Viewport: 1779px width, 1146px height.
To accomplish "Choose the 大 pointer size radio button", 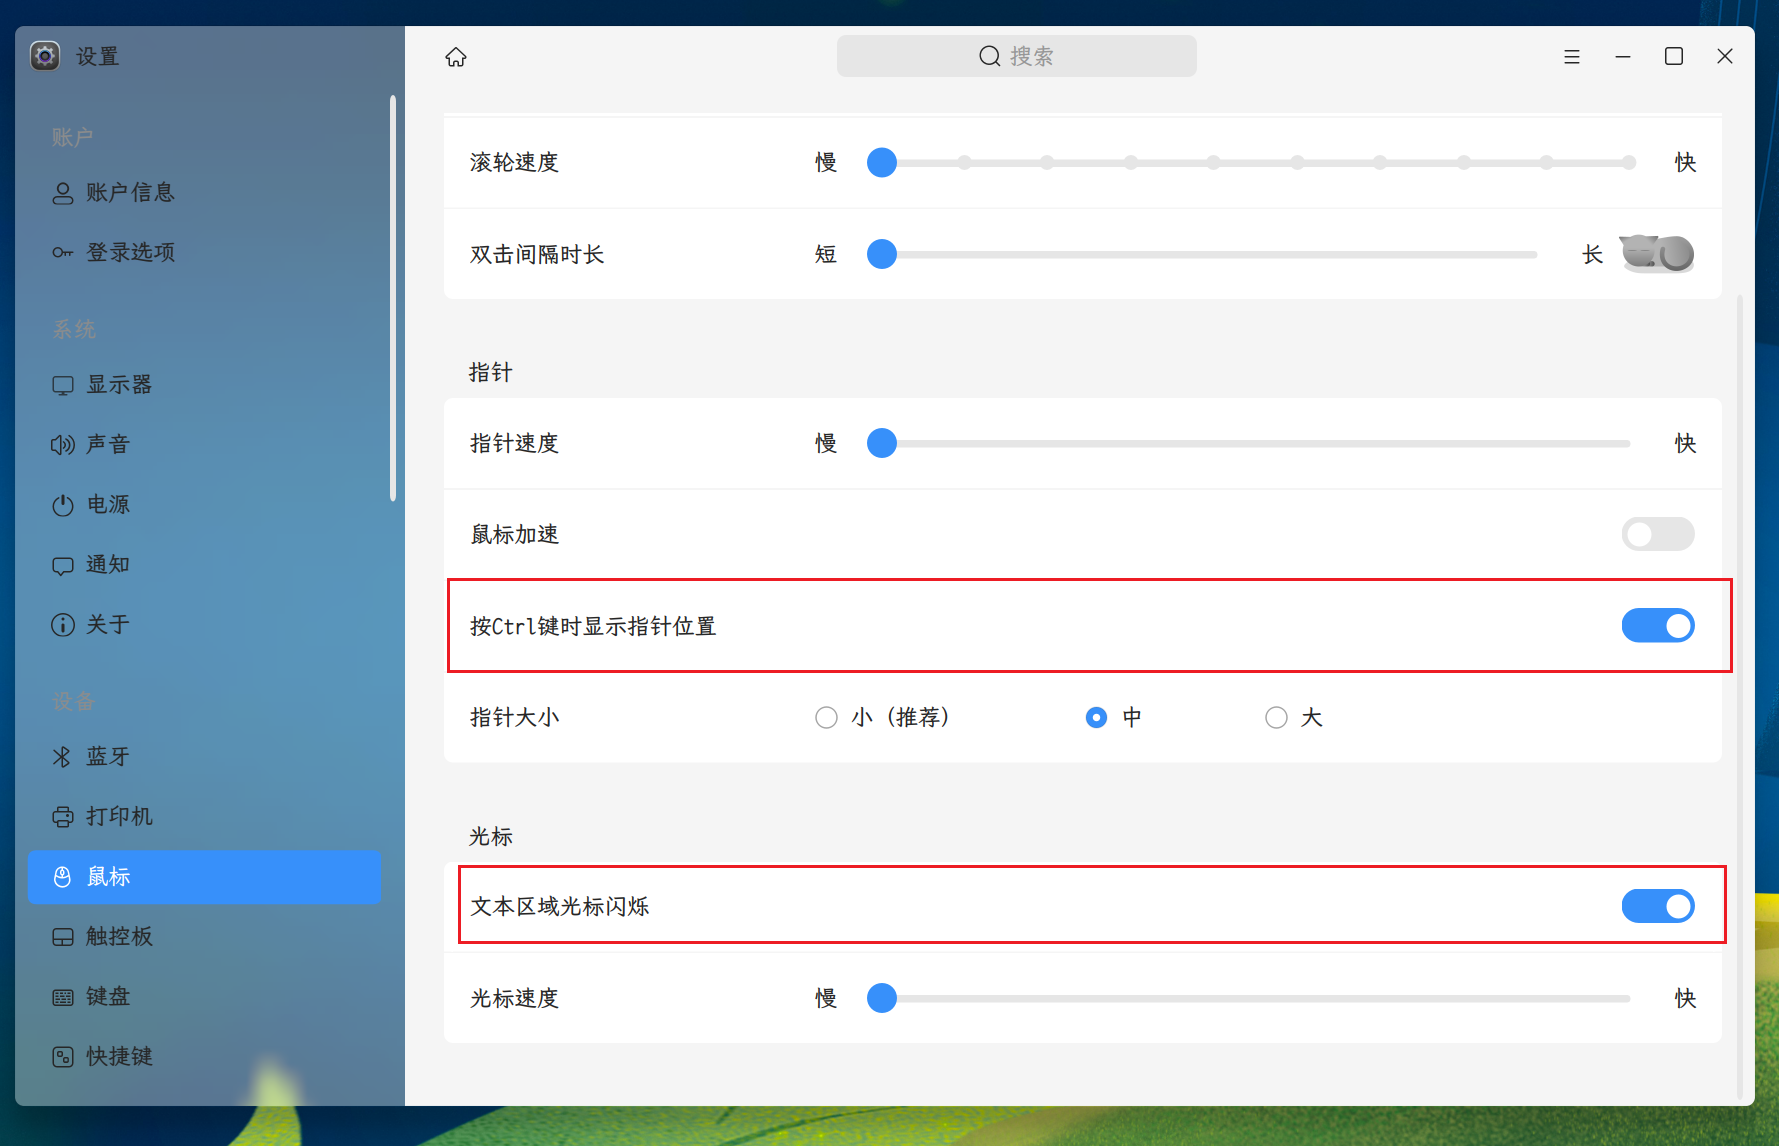I will coord(1276,718).
